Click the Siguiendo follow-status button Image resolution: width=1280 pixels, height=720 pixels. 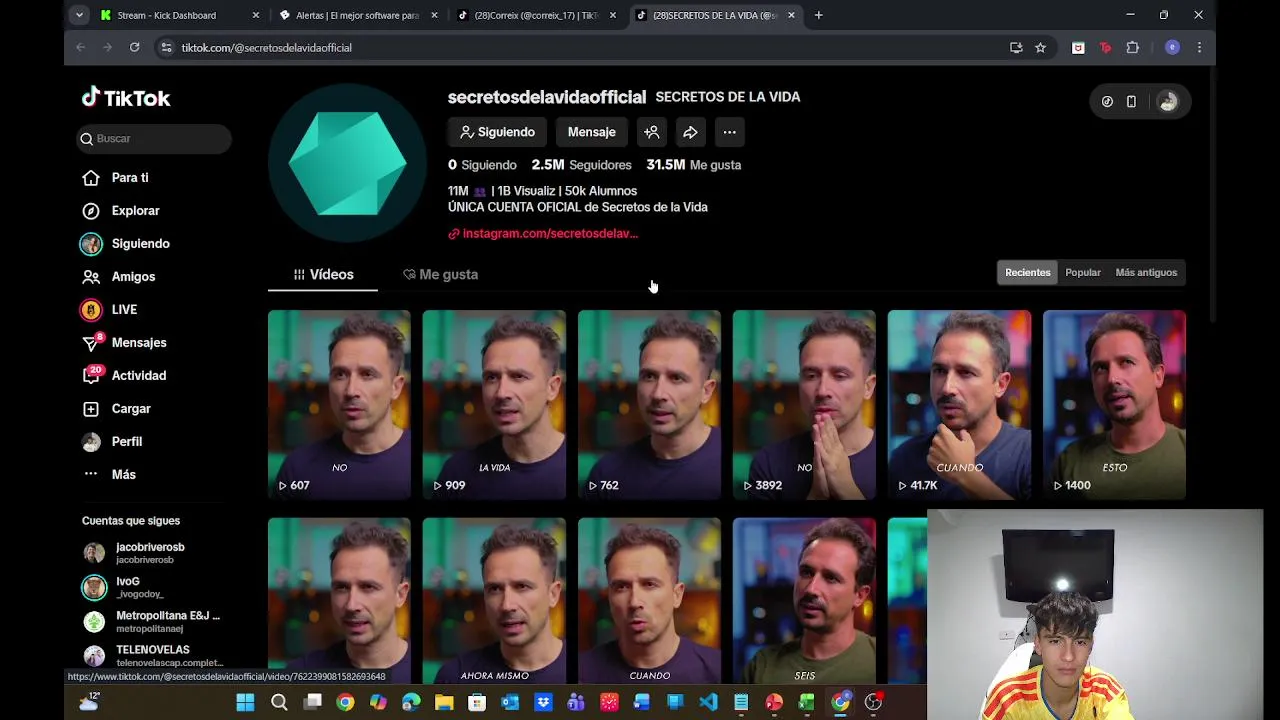coord(497,132)
